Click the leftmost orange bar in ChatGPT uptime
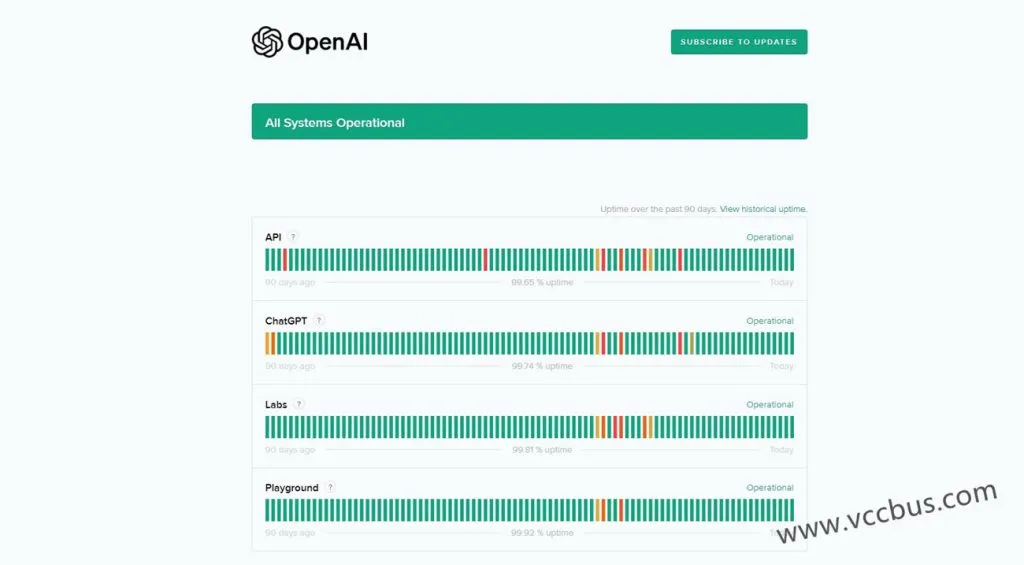1024x565 pixels. click(268, 343)
